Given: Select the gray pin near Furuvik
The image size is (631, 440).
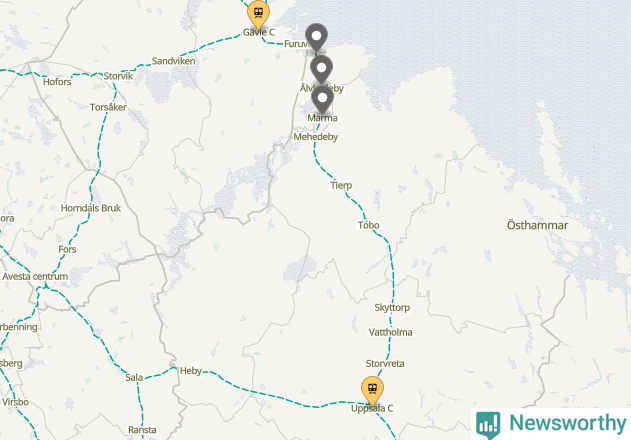Looking at the screenshot, I should click(x=316, y=37).
